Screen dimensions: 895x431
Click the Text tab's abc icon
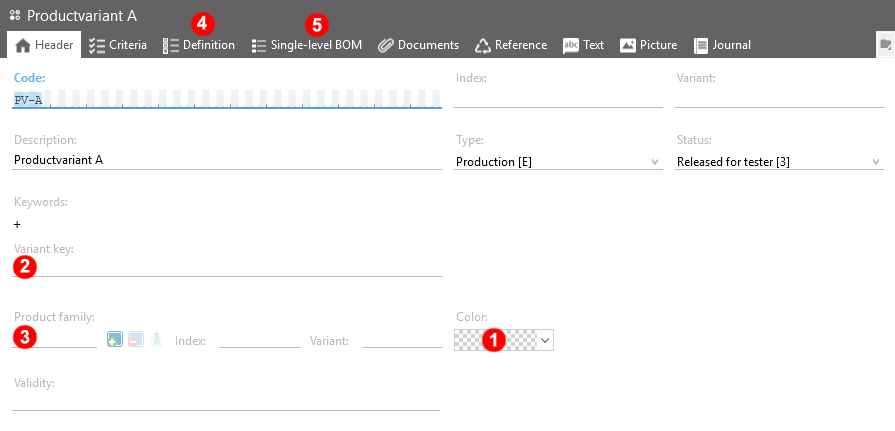click(571, 45)
